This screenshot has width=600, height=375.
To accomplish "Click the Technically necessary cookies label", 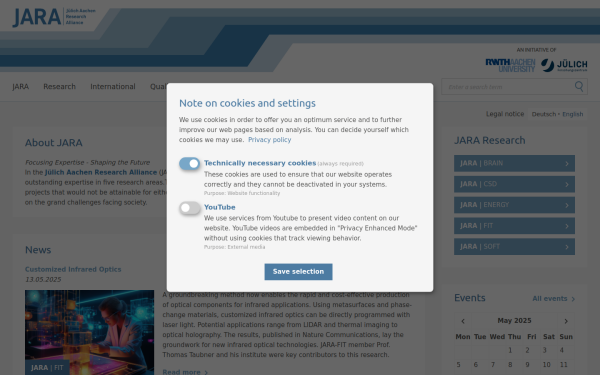I will point(260,163).
